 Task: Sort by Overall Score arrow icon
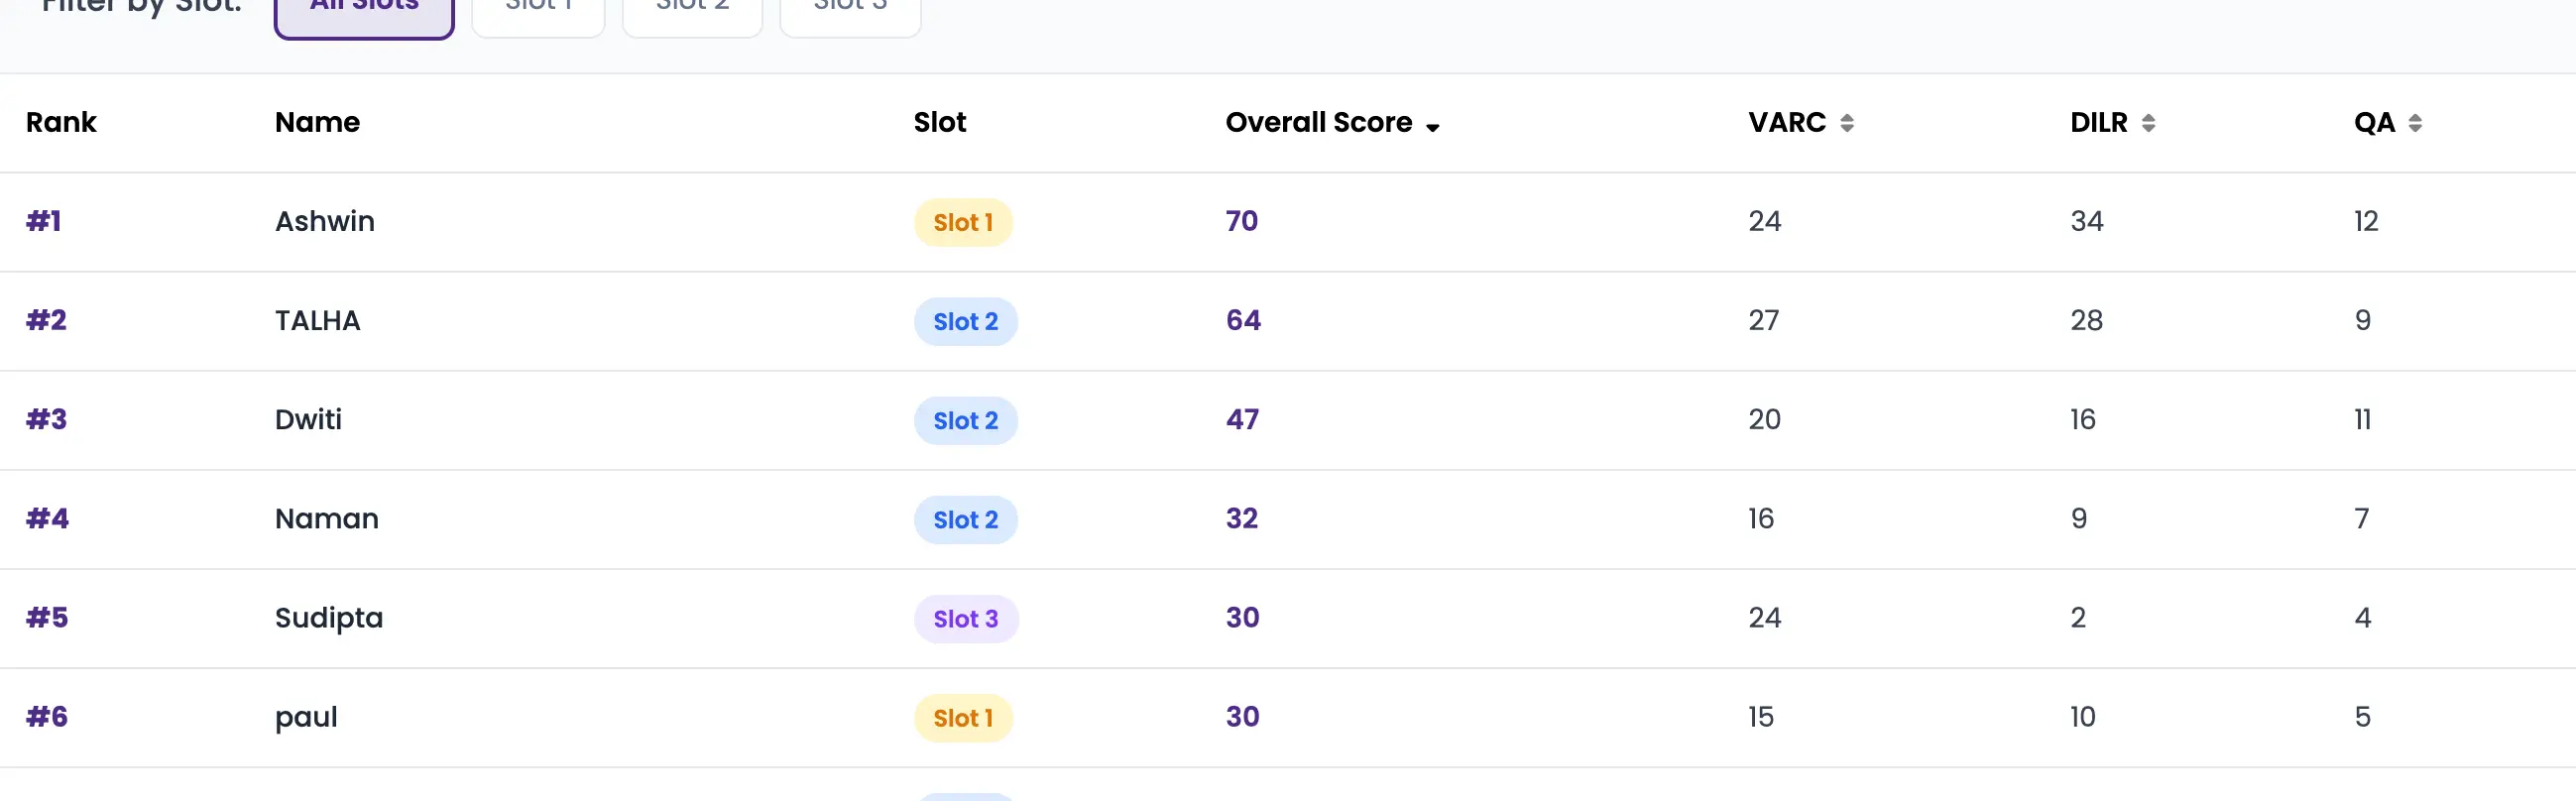(x=1432, y=127)
